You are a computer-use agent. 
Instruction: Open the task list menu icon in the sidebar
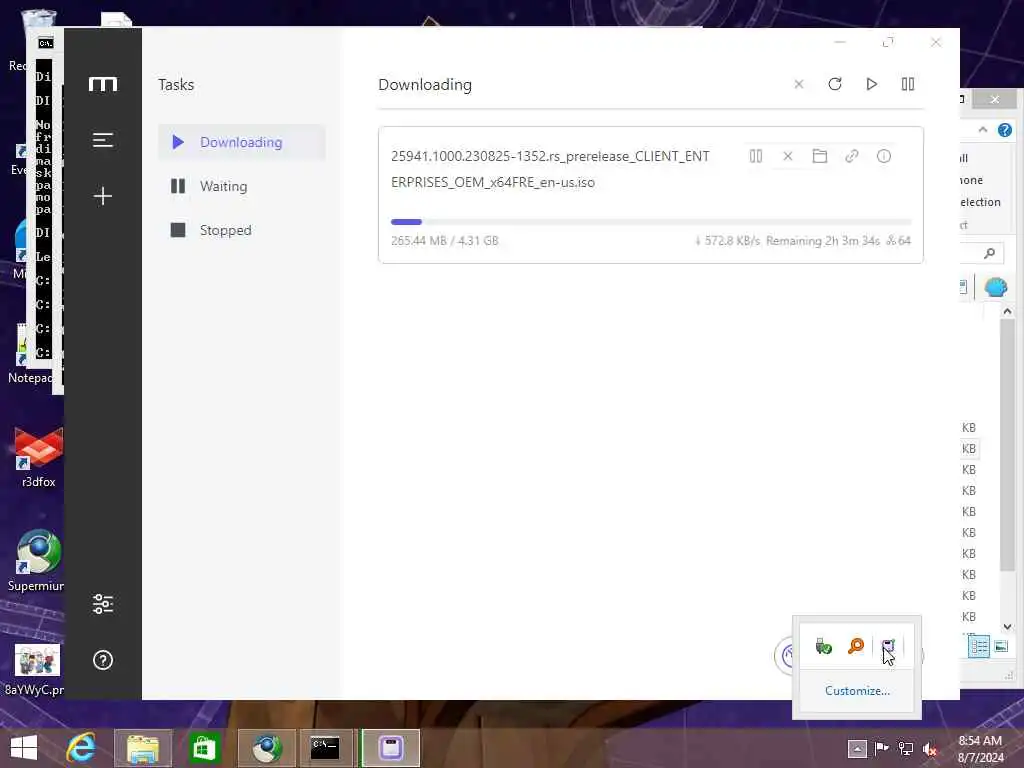click(x=103, y=140)
